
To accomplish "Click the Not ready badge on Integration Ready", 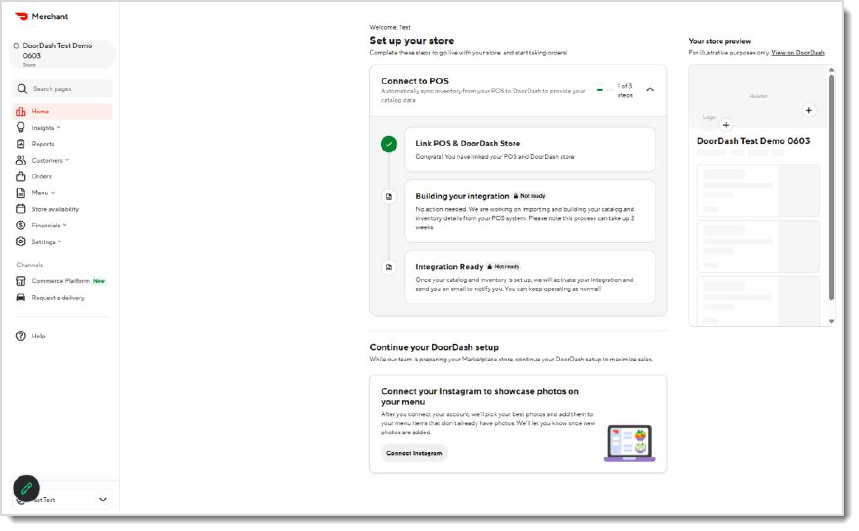I will [x=503, y=267].
